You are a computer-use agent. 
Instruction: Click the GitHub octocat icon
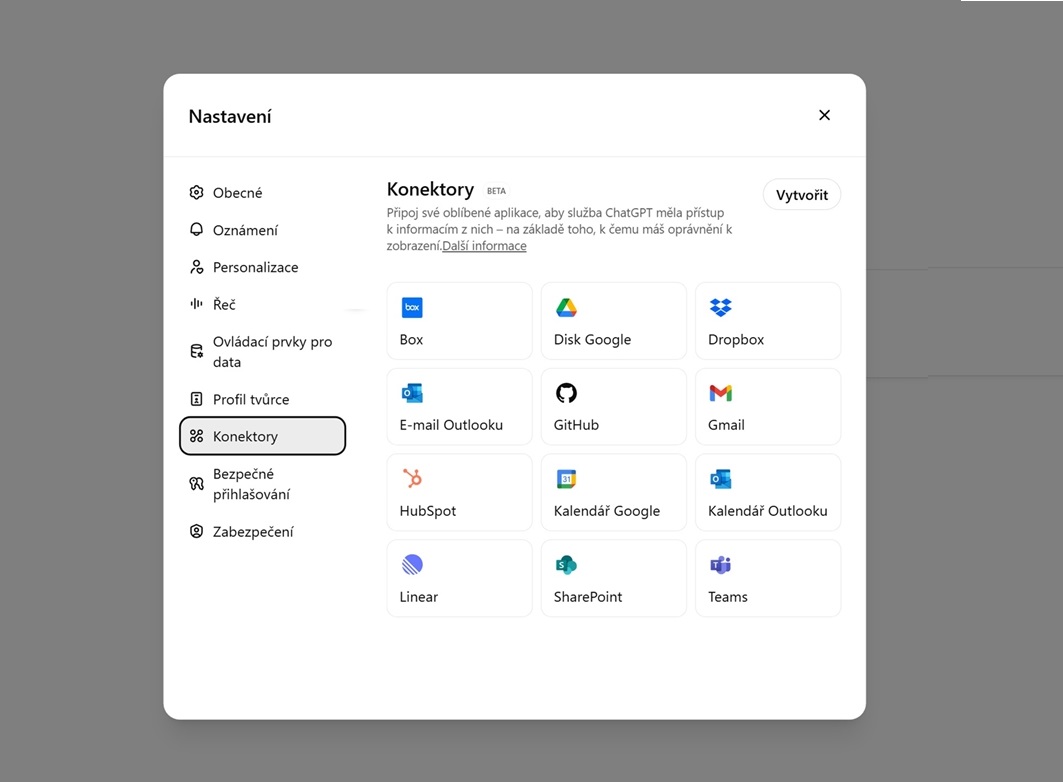(566, 393)
